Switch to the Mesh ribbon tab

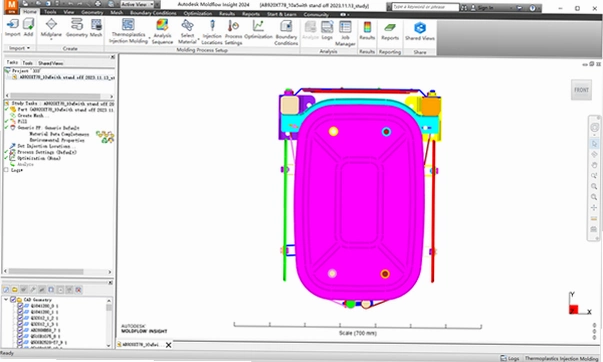[117, 12]
